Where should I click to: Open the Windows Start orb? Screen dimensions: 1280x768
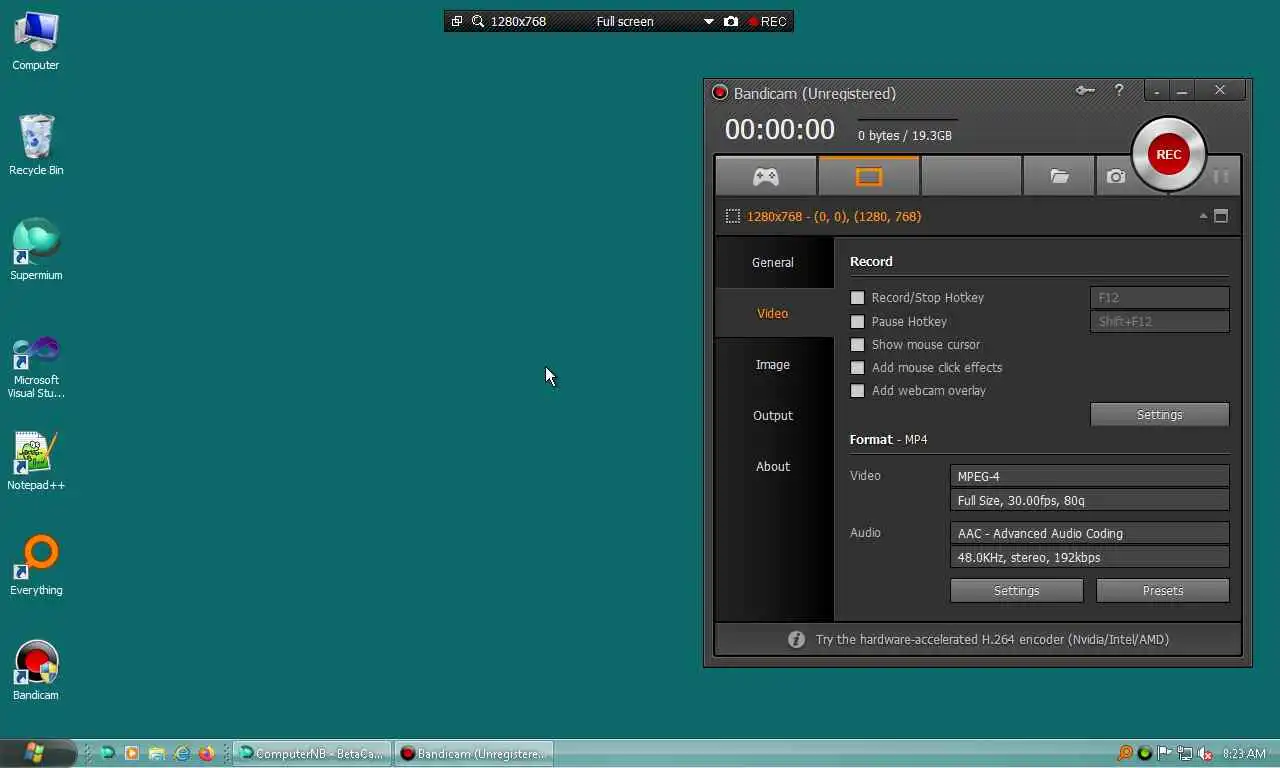point(36,752)
